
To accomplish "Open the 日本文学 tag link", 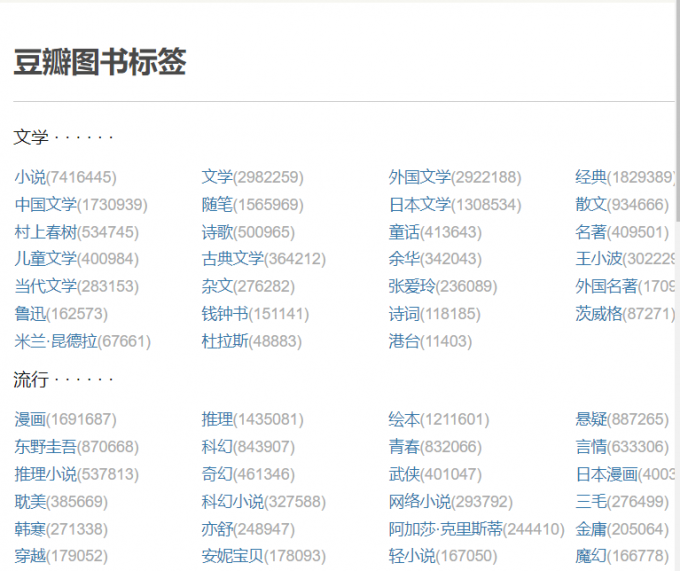I will pyautogui.click(x=419, y=204).
